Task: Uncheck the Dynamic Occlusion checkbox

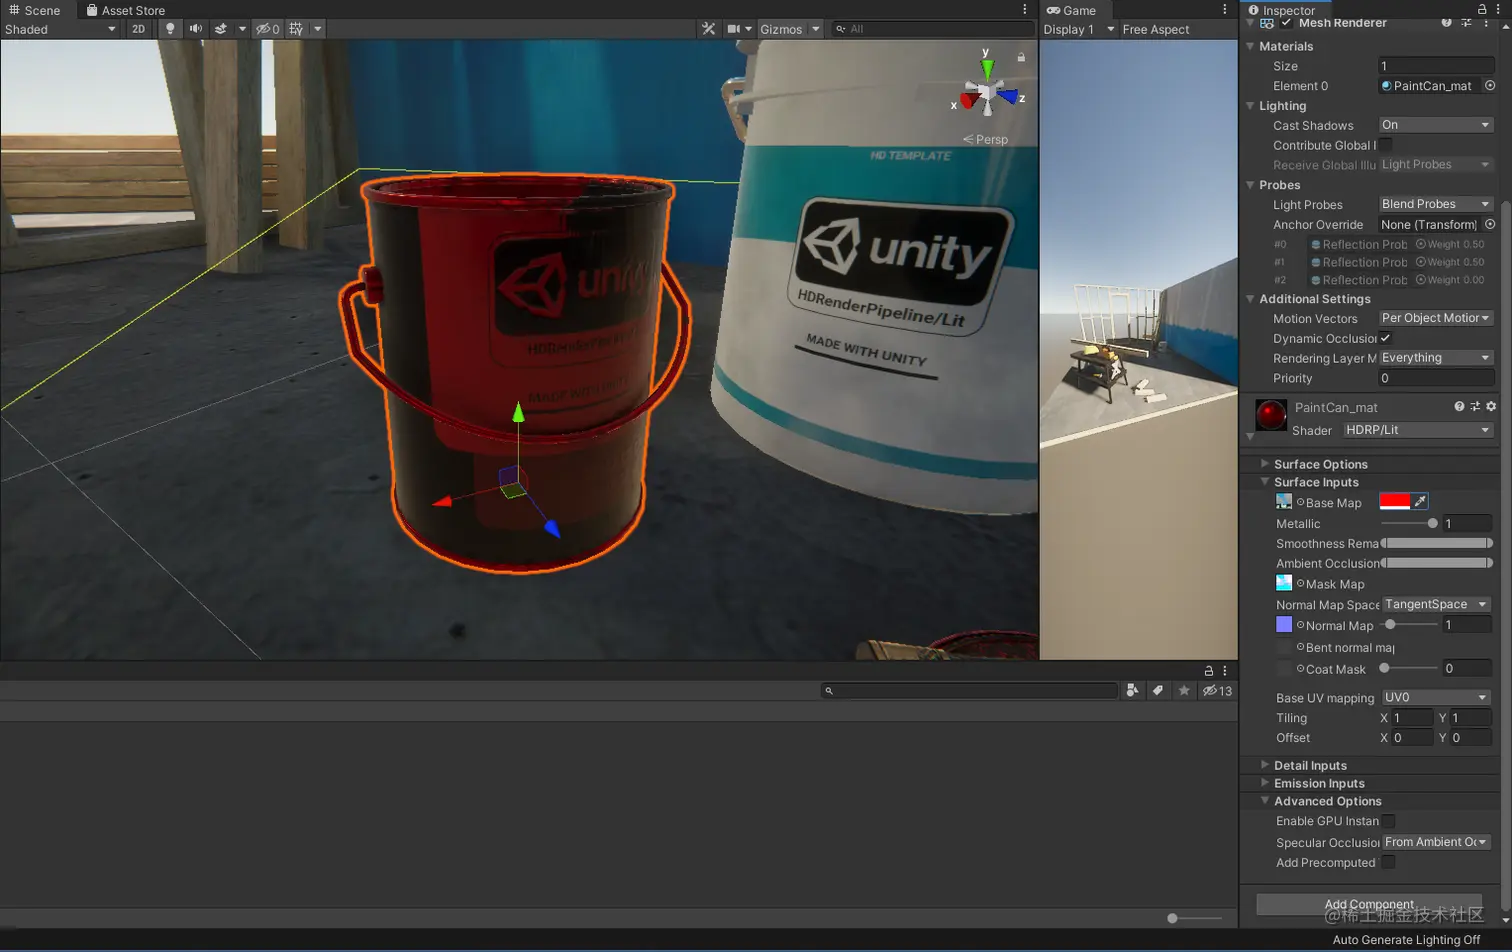Action: (1386, 338)
